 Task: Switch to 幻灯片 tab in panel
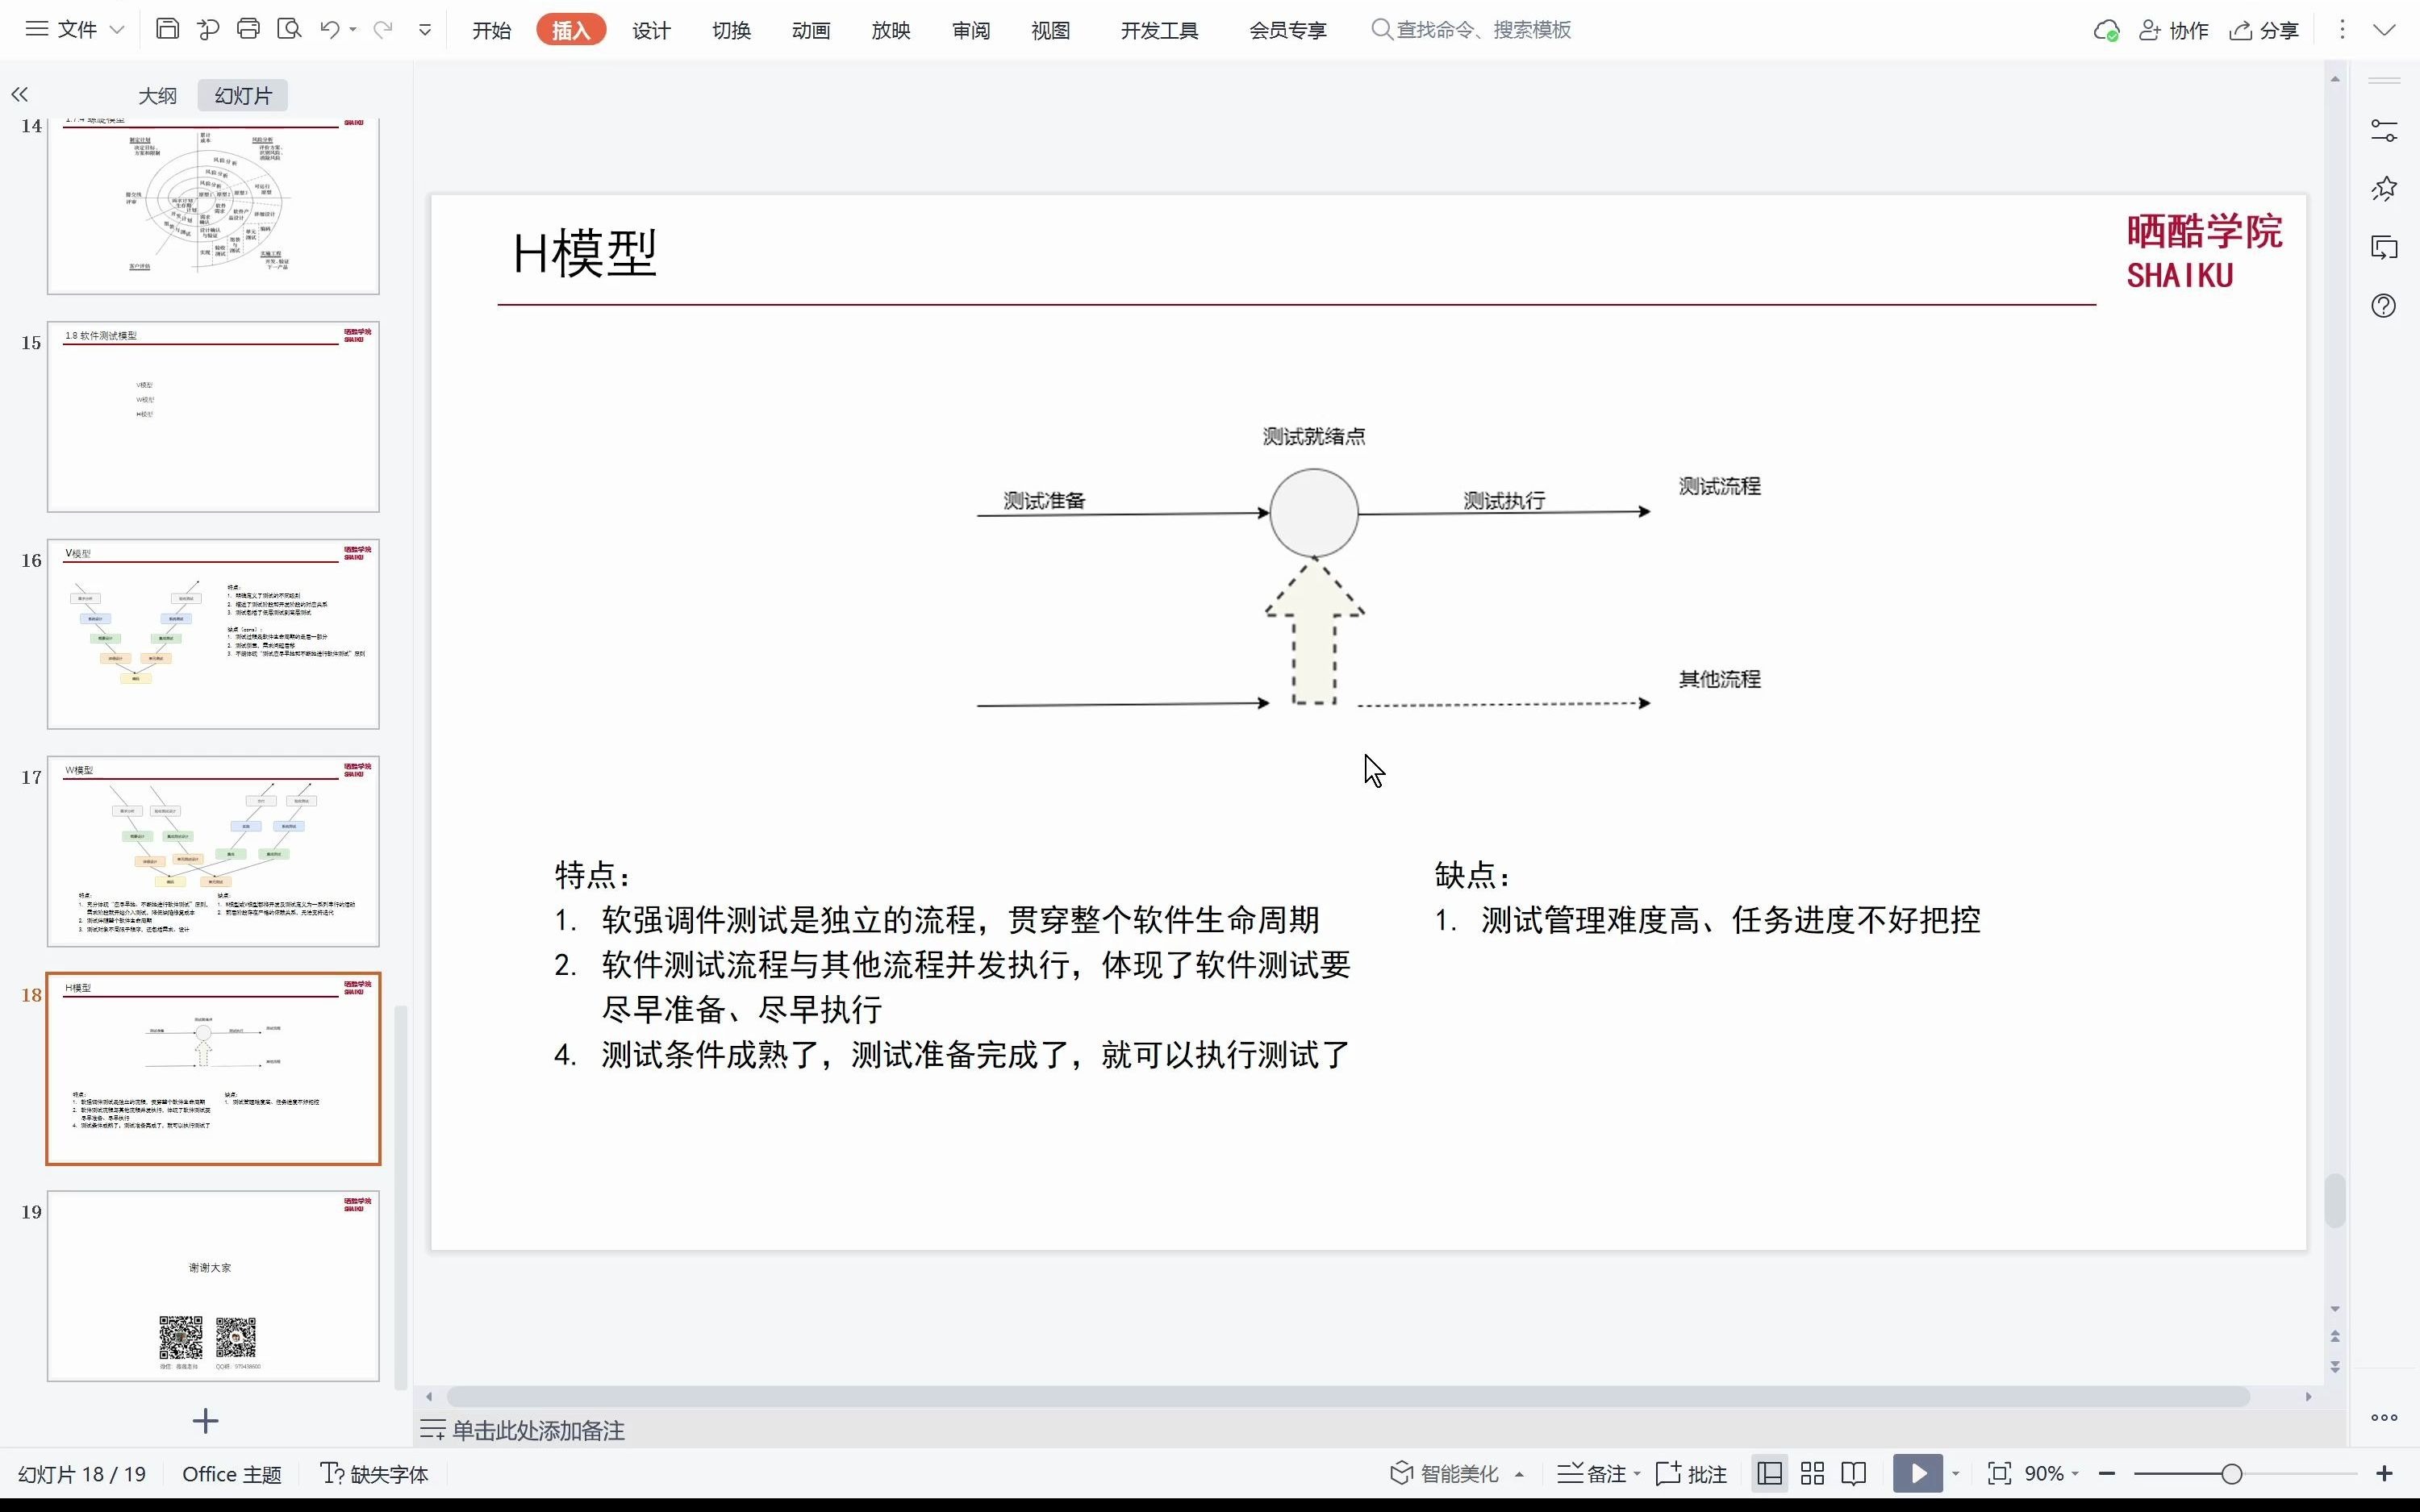point(242,94)
